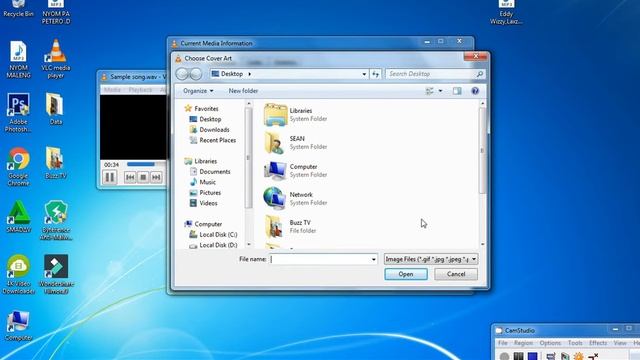Seek on the VLC progress slider
The height and width of the screenshot is (360, 640).
[x=146, y=164]
